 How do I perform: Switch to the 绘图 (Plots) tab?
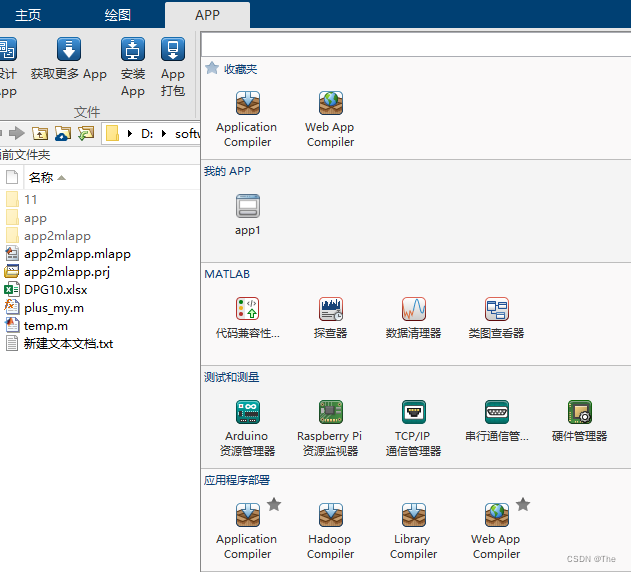coord(118,15)
